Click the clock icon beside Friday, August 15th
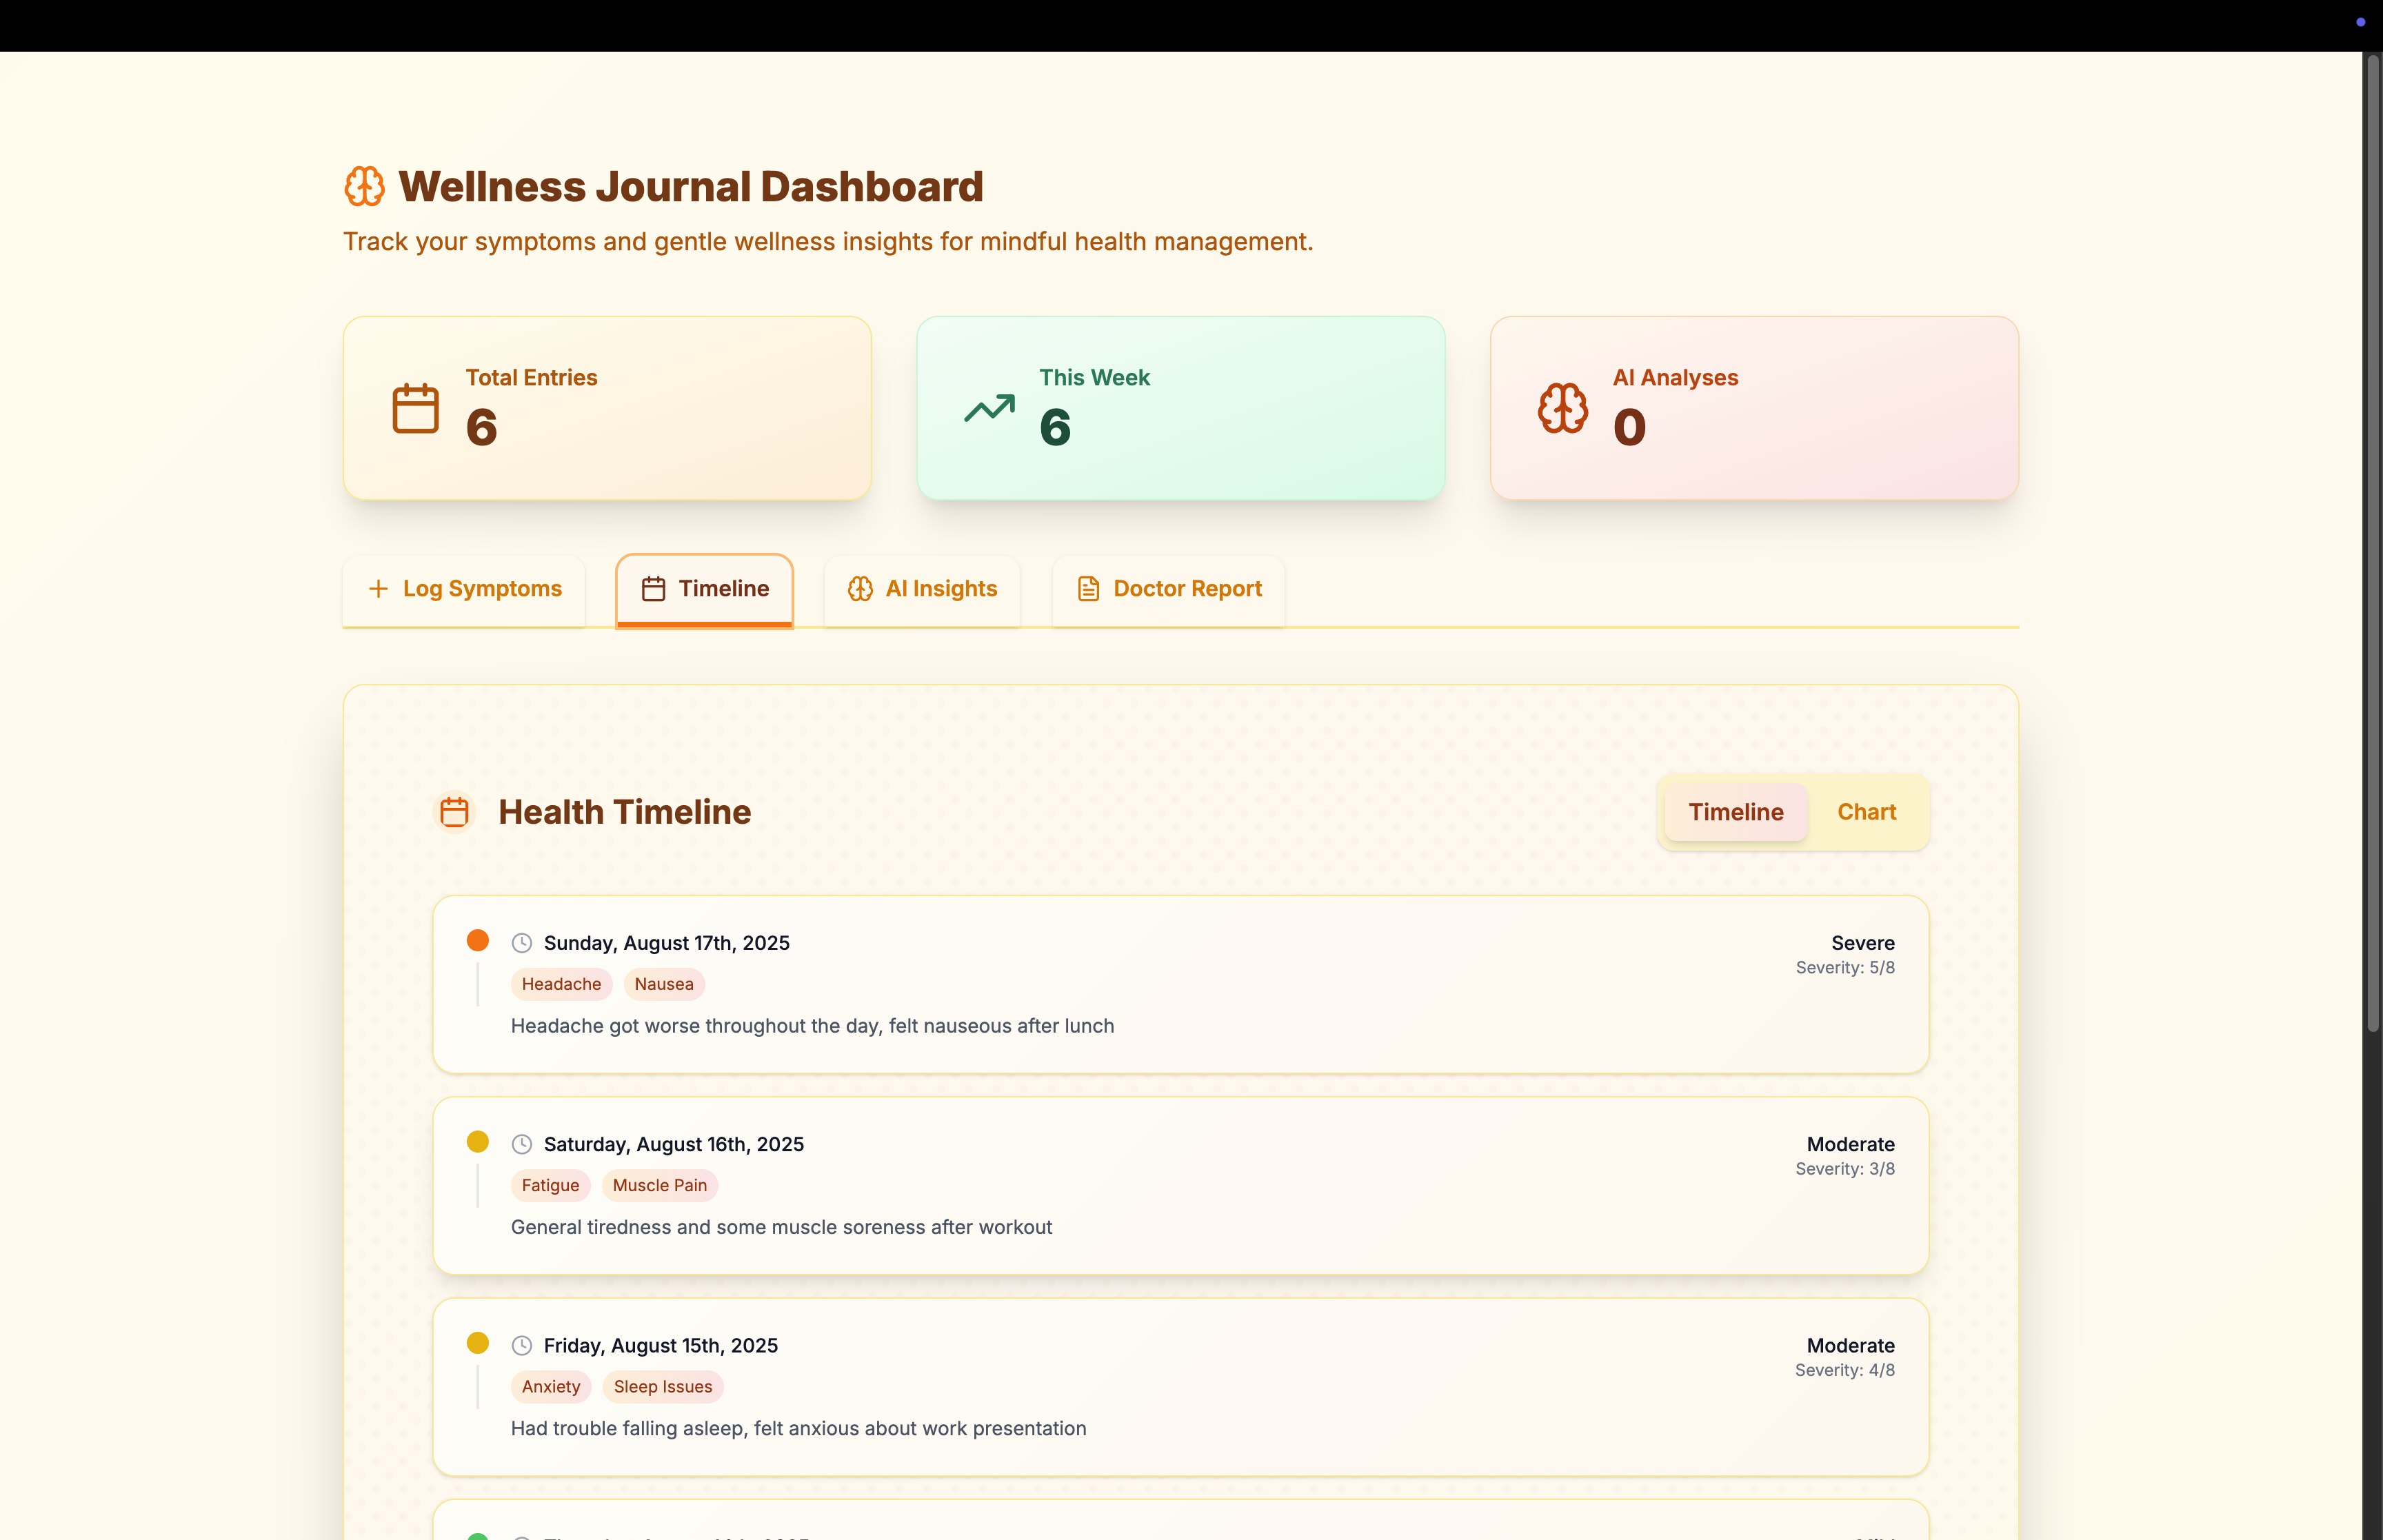 tap(522, 1346)
